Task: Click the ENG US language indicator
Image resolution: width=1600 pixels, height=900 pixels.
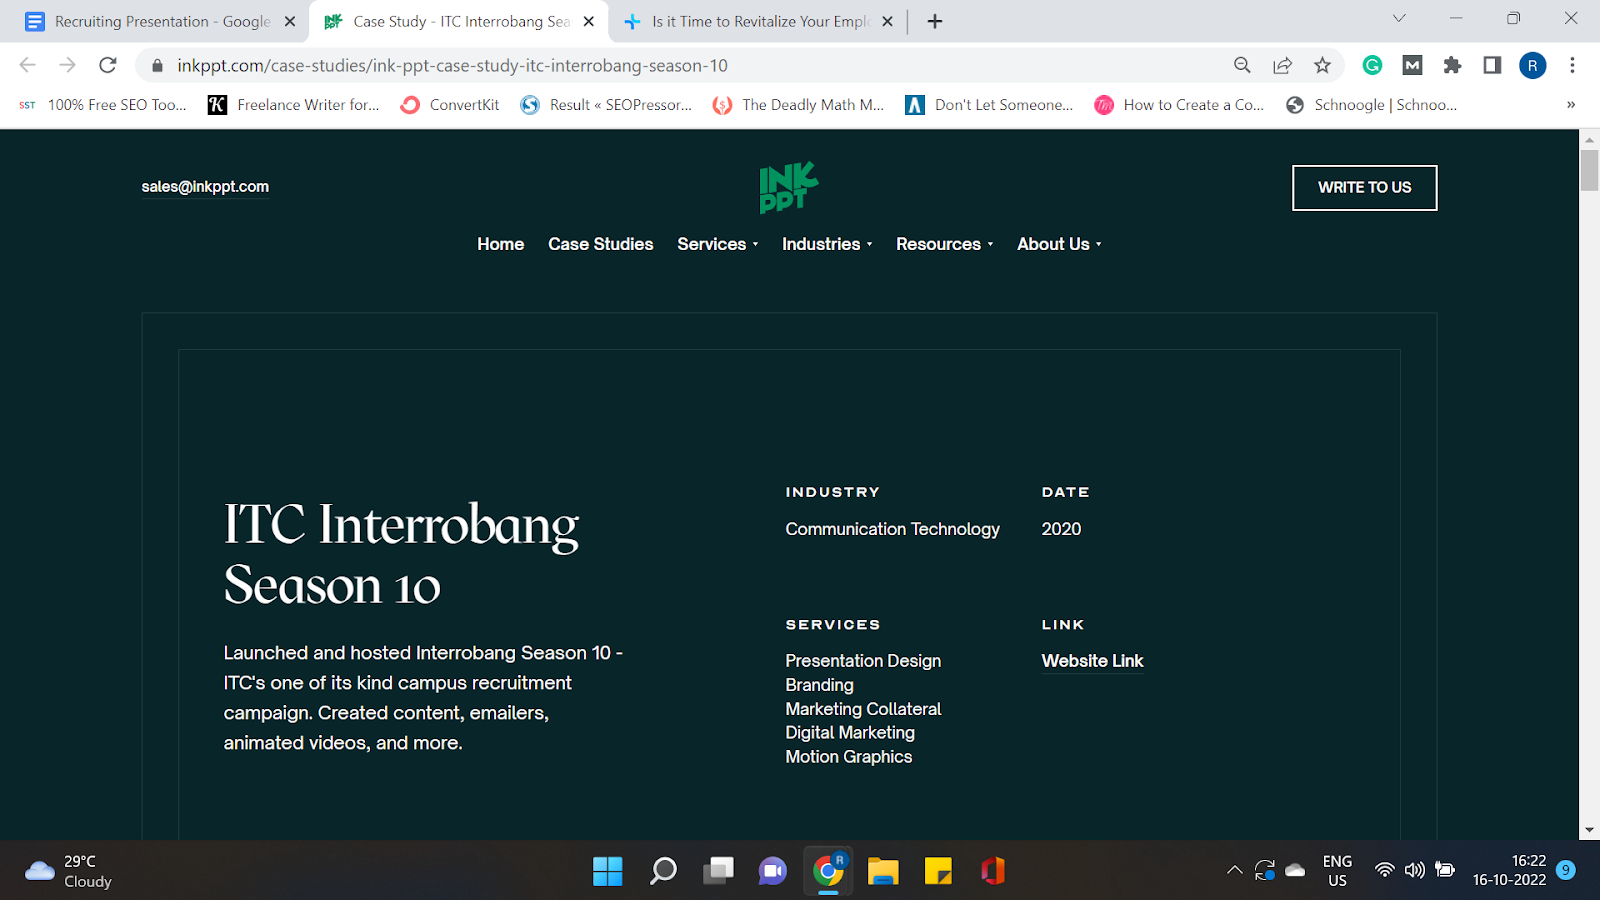Action: click(1337, 871)
